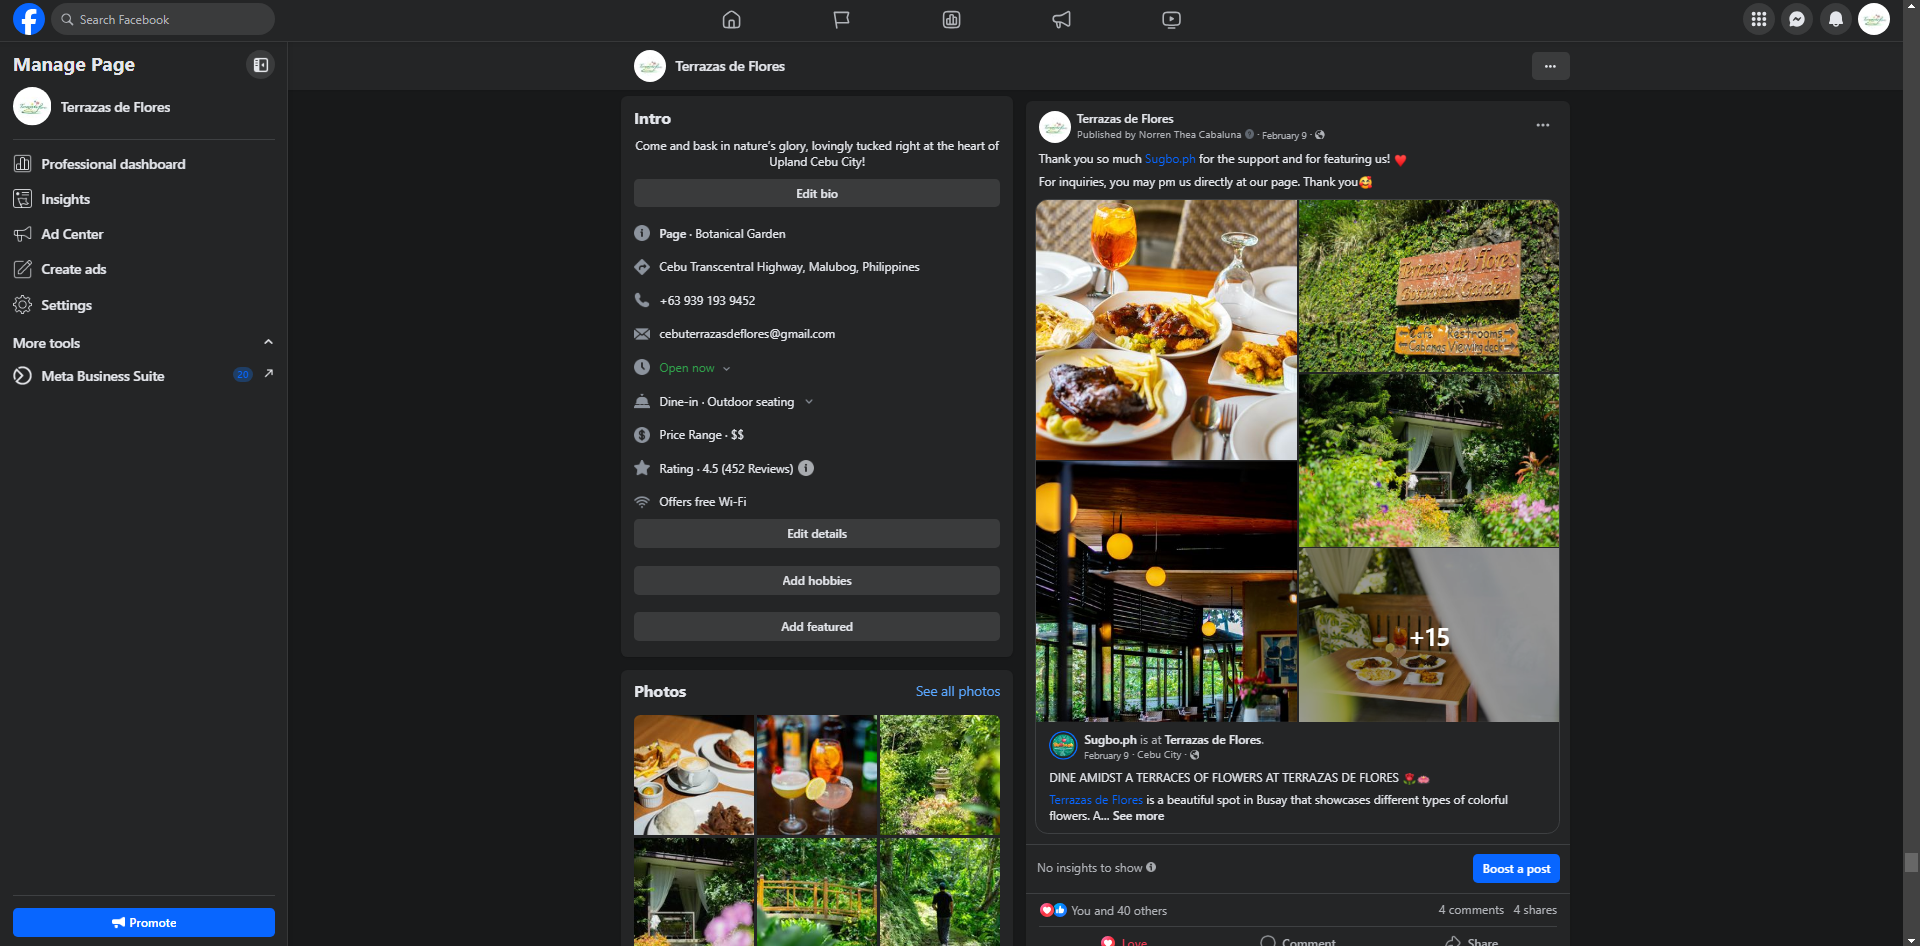
Task: Open the Video play tab in top bar
Action: pyautogui.click(x=1172, y=20)
